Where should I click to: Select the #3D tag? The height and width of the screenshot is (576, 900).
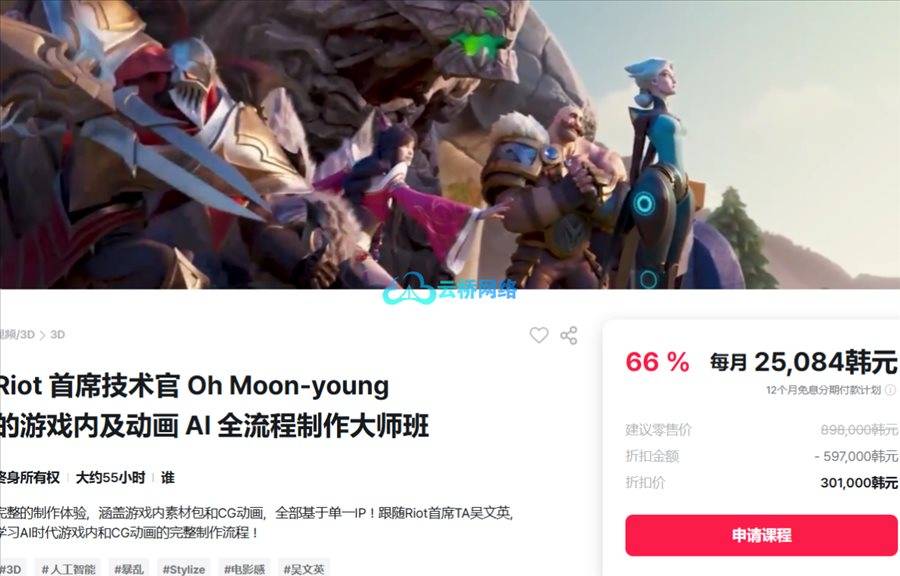pos(11,569)
